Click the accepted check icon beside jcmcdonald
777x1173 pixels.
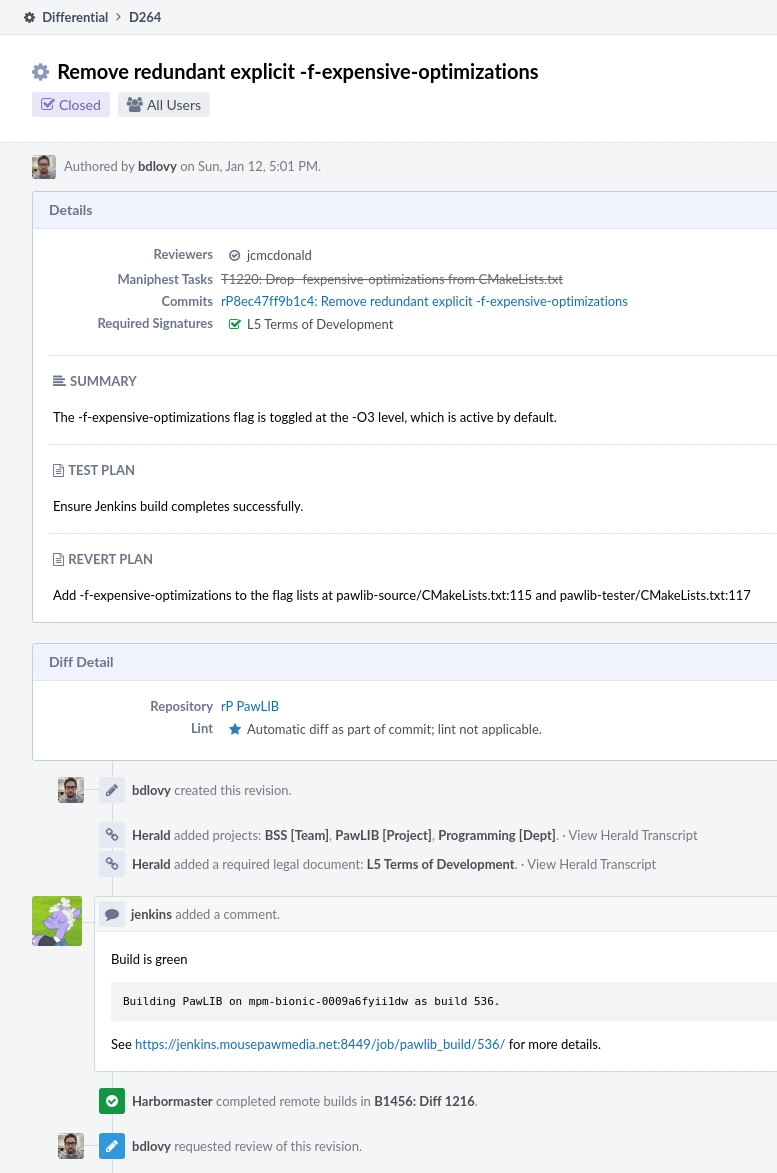tap(235, 255)
